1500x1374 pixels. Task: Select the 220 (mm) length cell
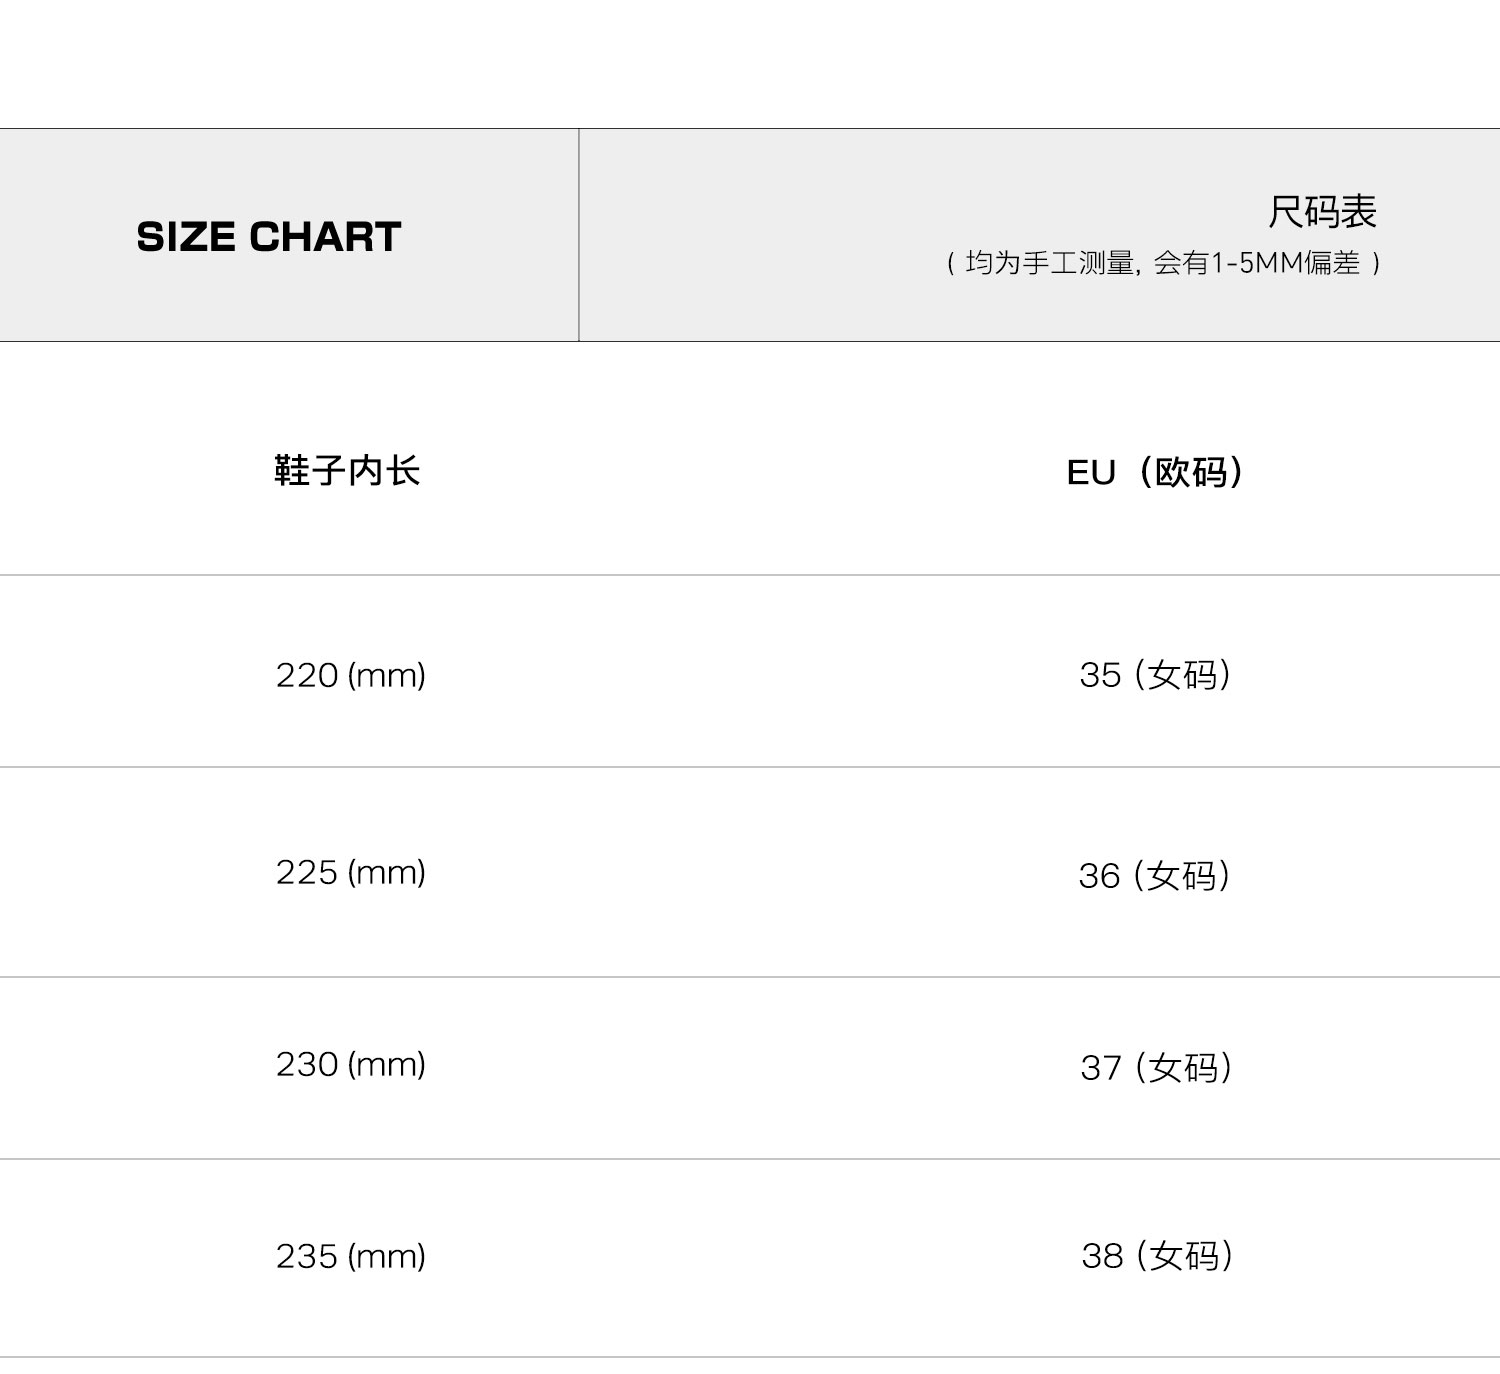point(350,675)
